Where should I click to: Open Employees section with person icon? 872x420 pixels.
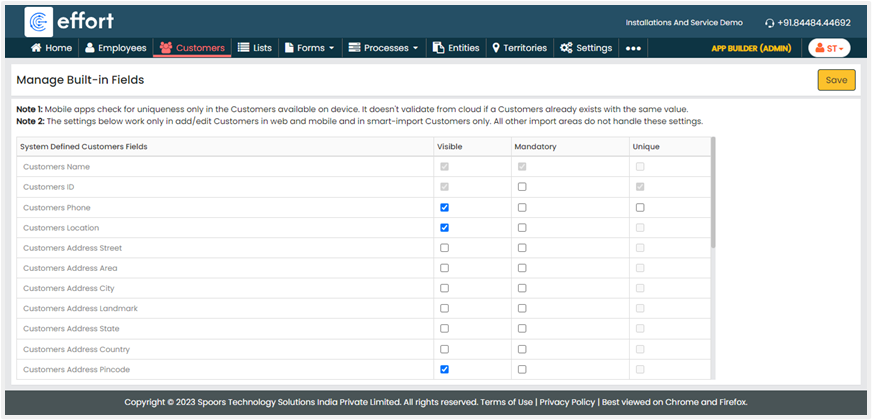pyautogui.click(x=91, y=48)
